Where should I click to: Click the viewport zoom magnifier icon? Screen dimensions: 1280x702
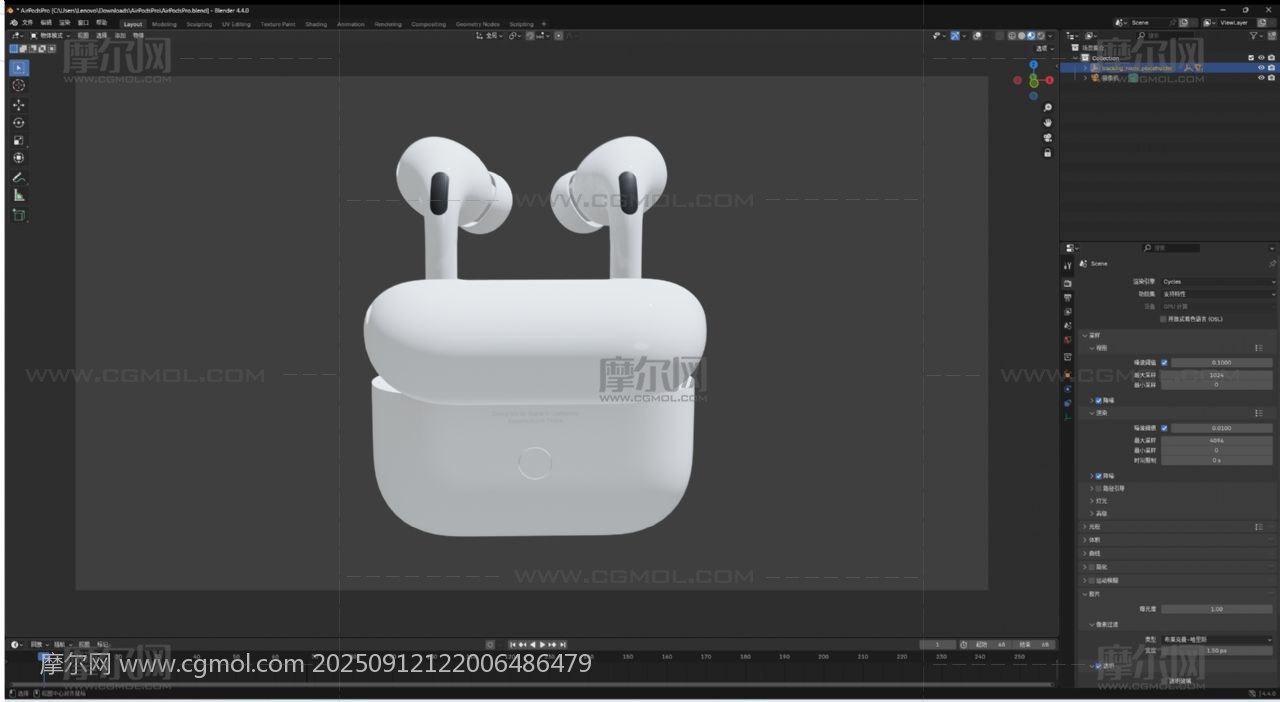(x=1047, y=108)
